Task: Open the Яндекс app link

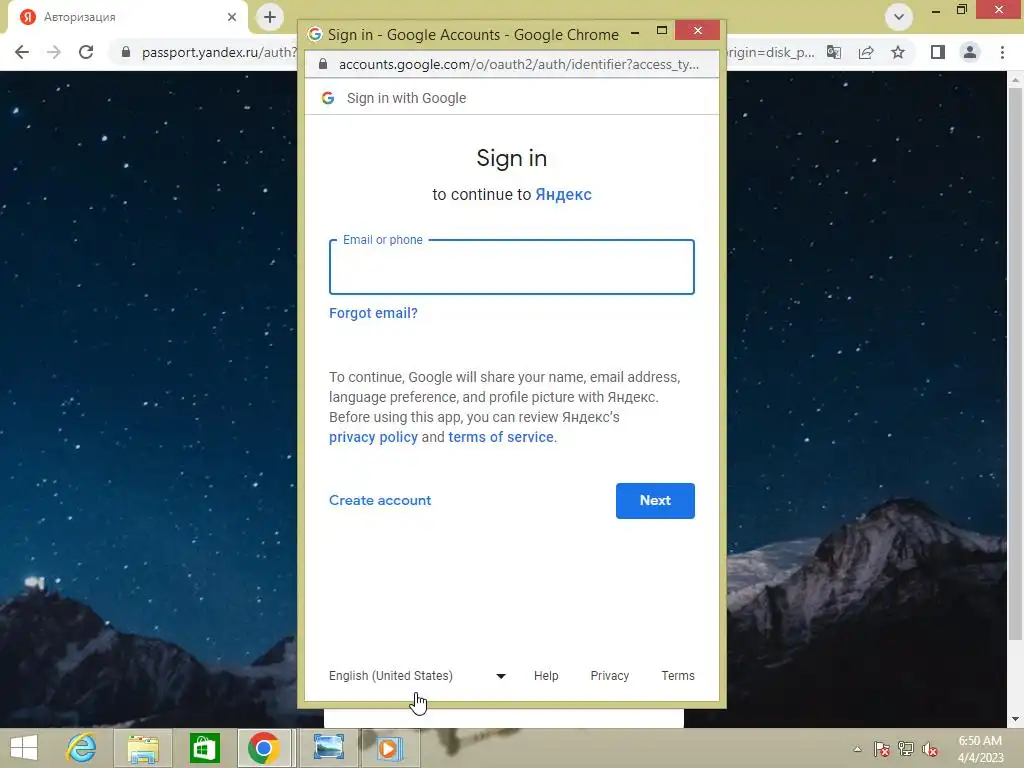Action: click(564, 195)
